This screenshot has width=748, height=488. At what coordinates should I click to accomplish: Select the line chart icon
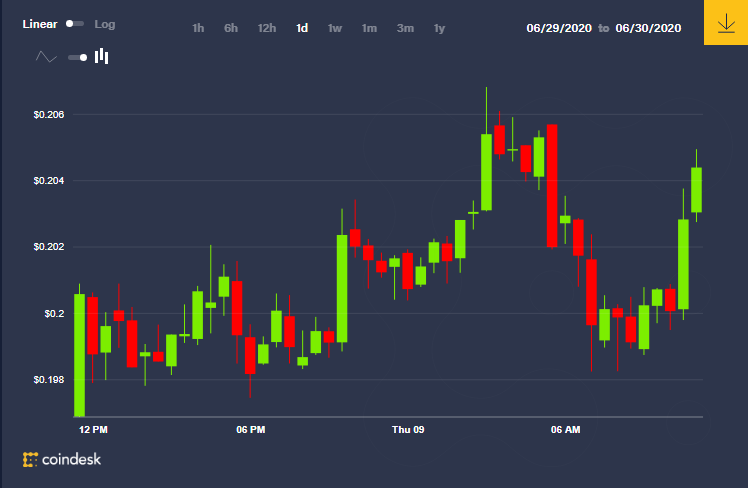[x=46, y=57]
